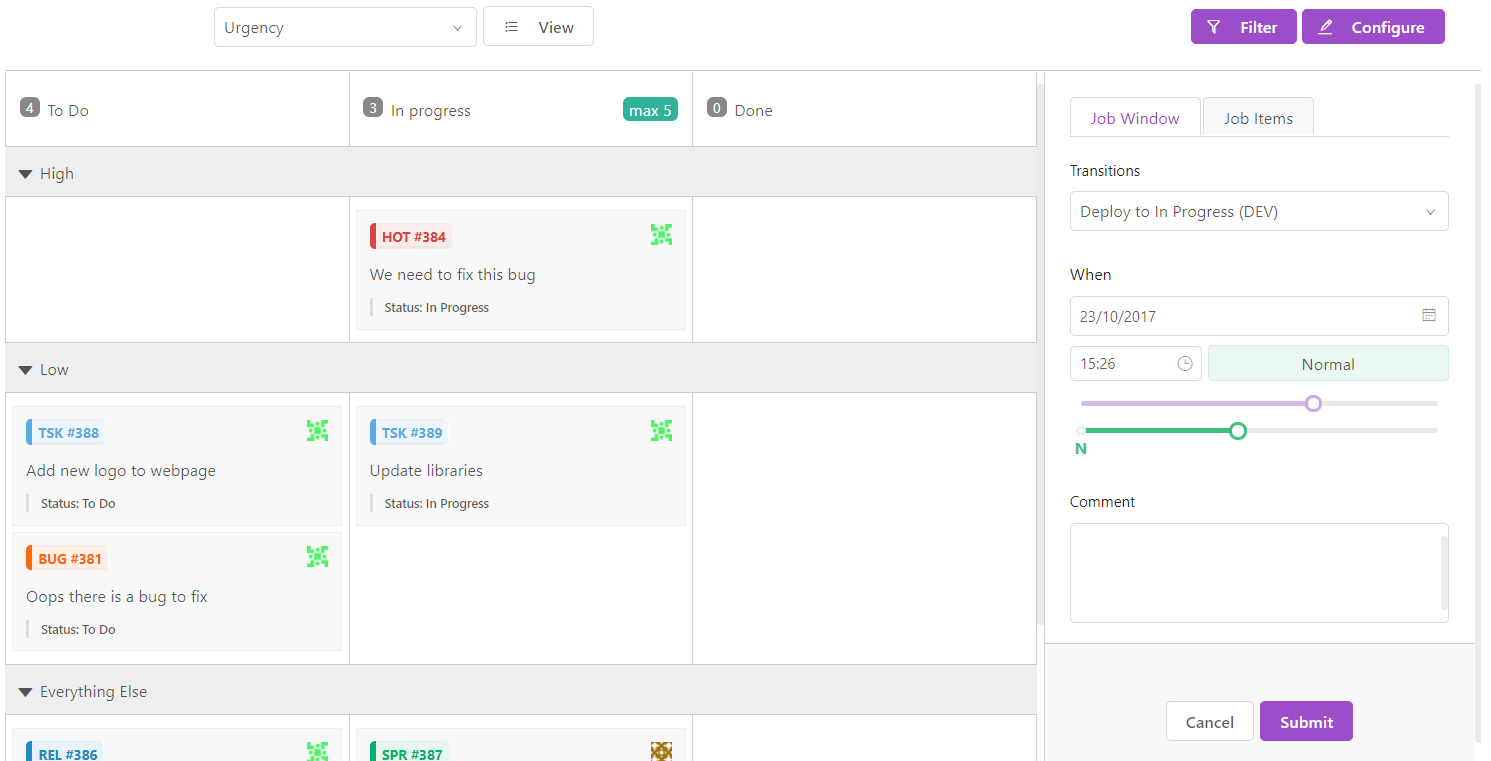Image resolution: width=1491 pixels, height=761 pixels.
Task: Click the list icon in View
Action: [x=511, y=27]
